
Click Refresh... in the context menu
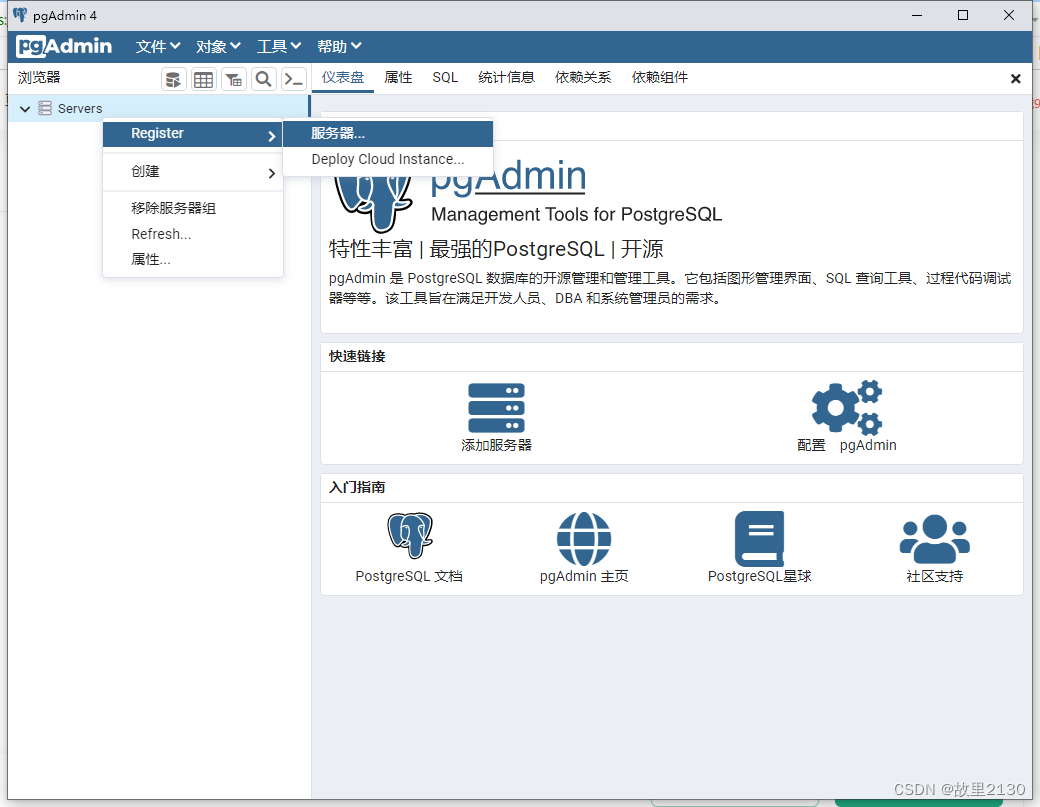161,234
